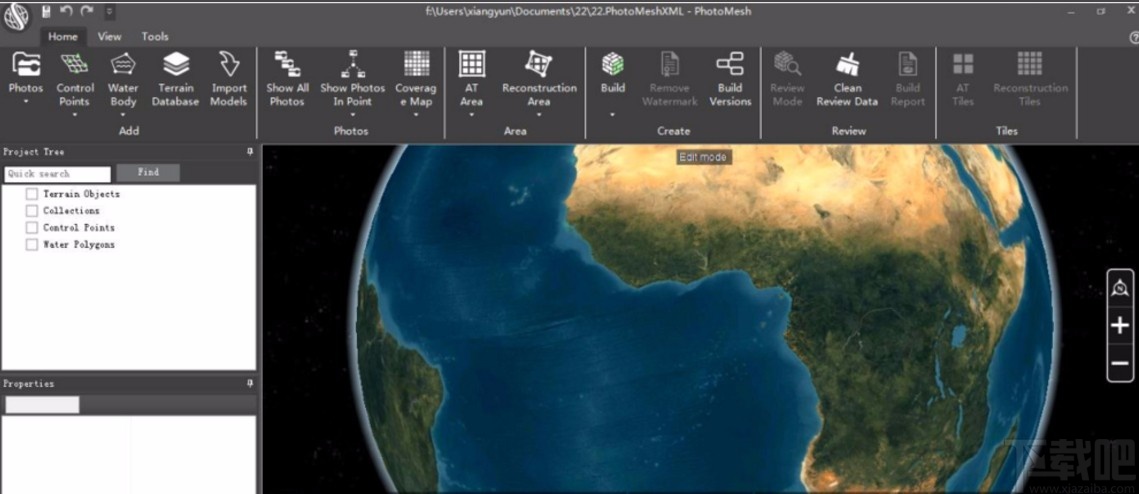Screen dimensions: 1139x494
Task: Open the Coverage Map dropdown arrow
Action: 416,115
